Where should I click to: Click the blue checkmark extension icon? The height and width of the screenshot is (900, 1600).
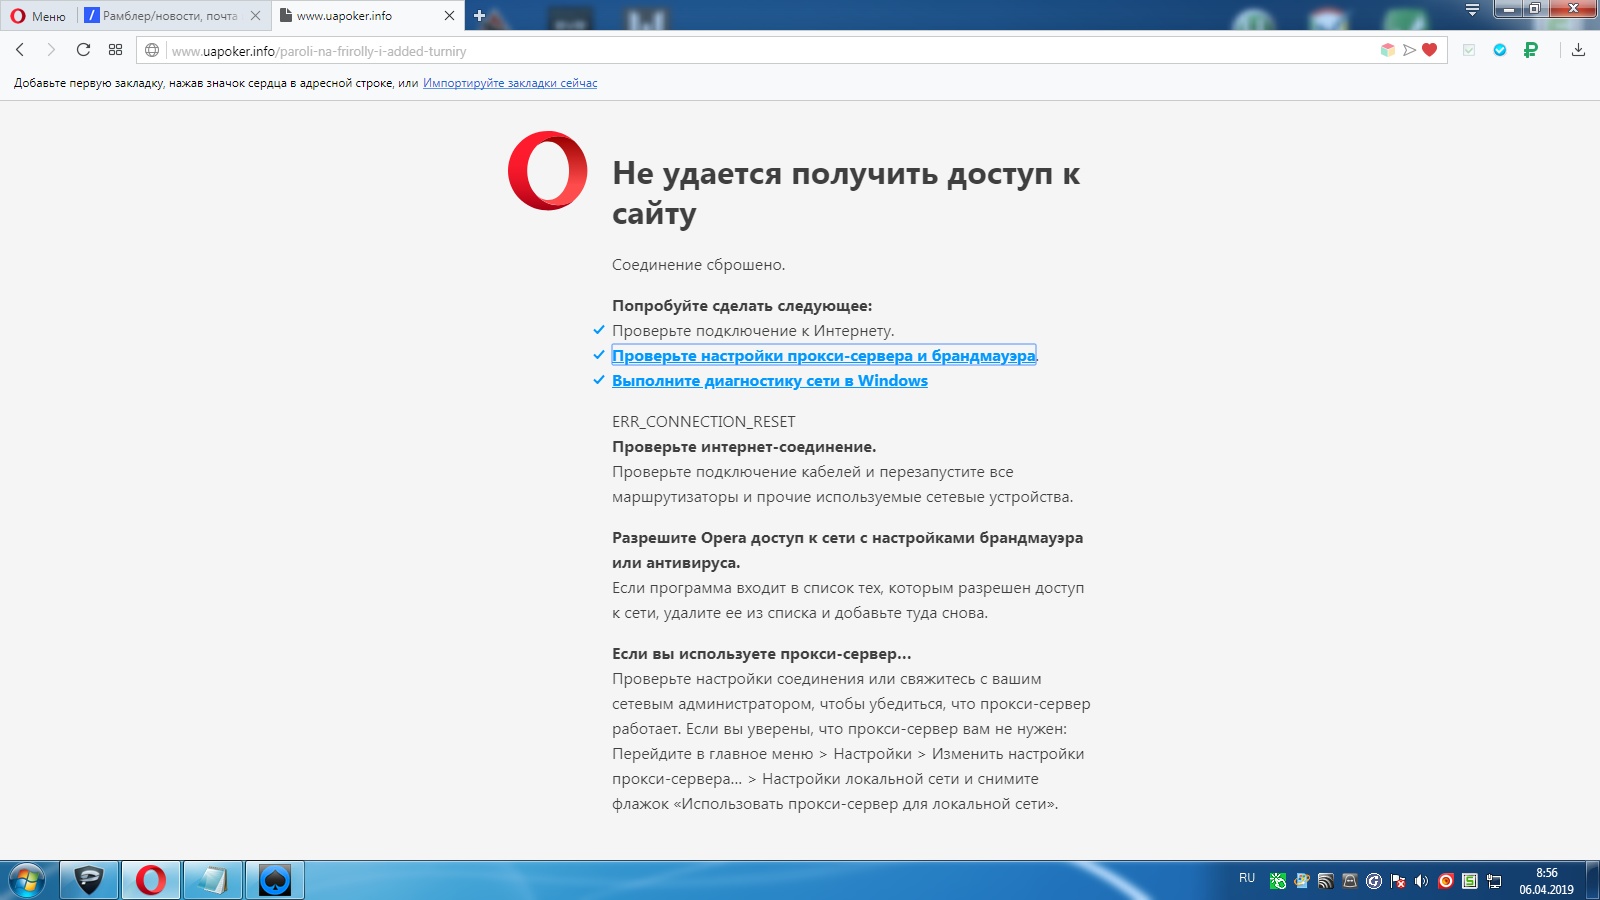[1500, 50]
